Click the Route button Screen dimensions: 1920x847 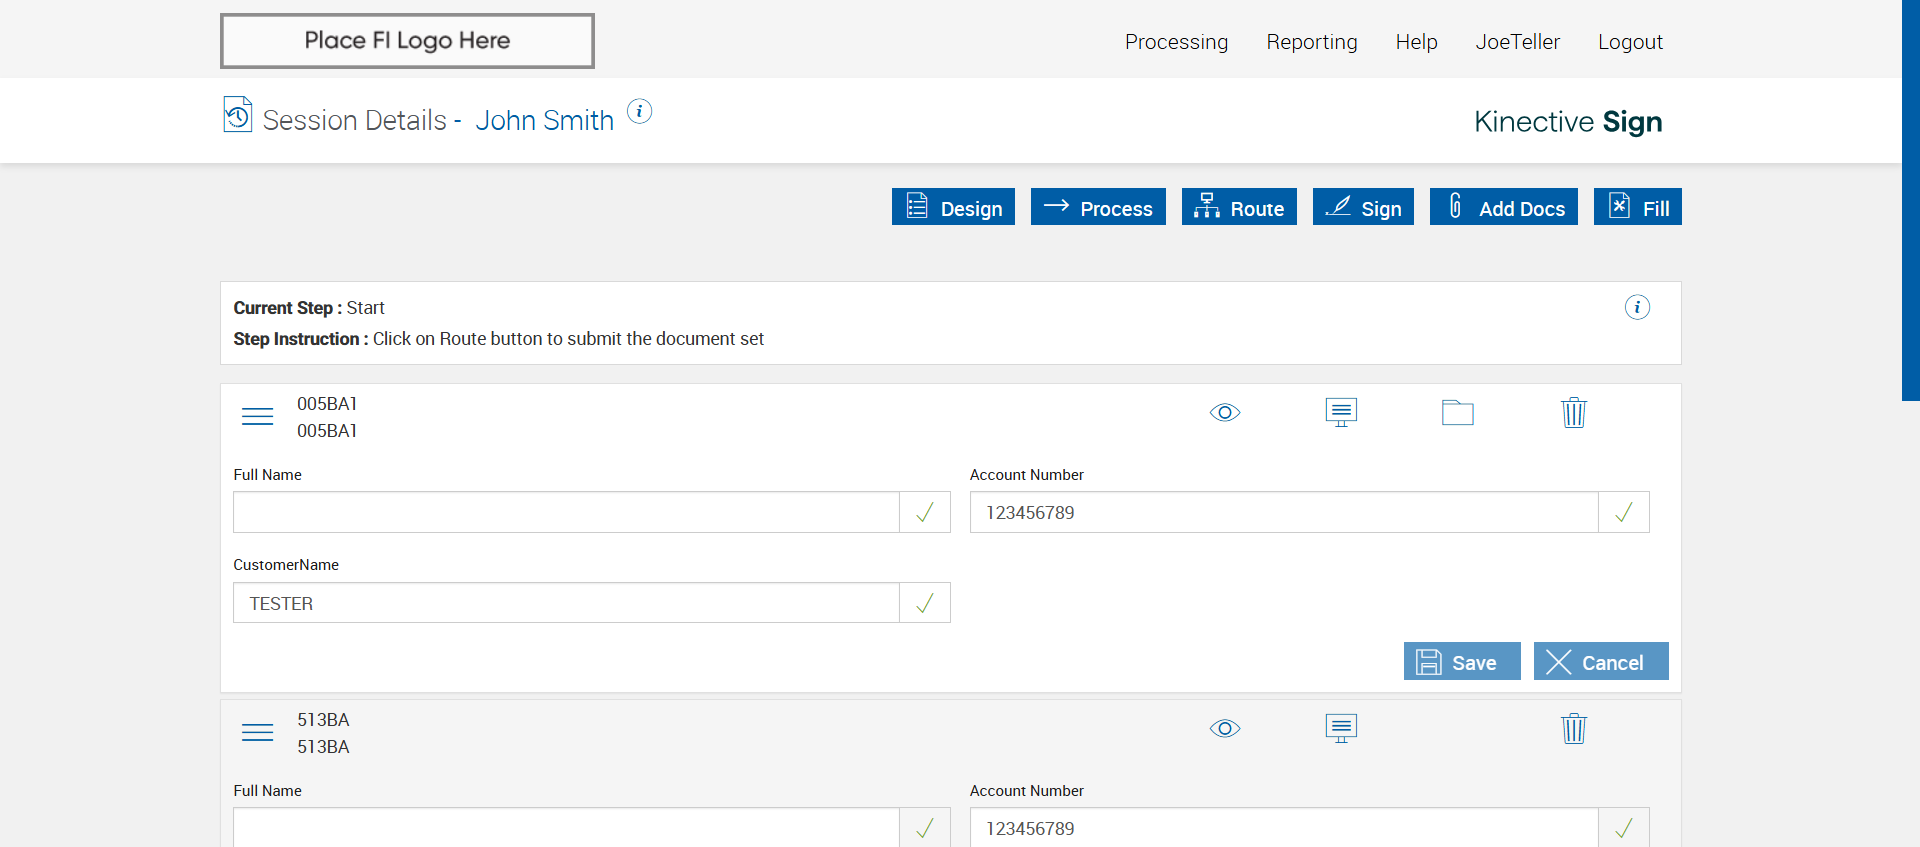point(1239,207)
